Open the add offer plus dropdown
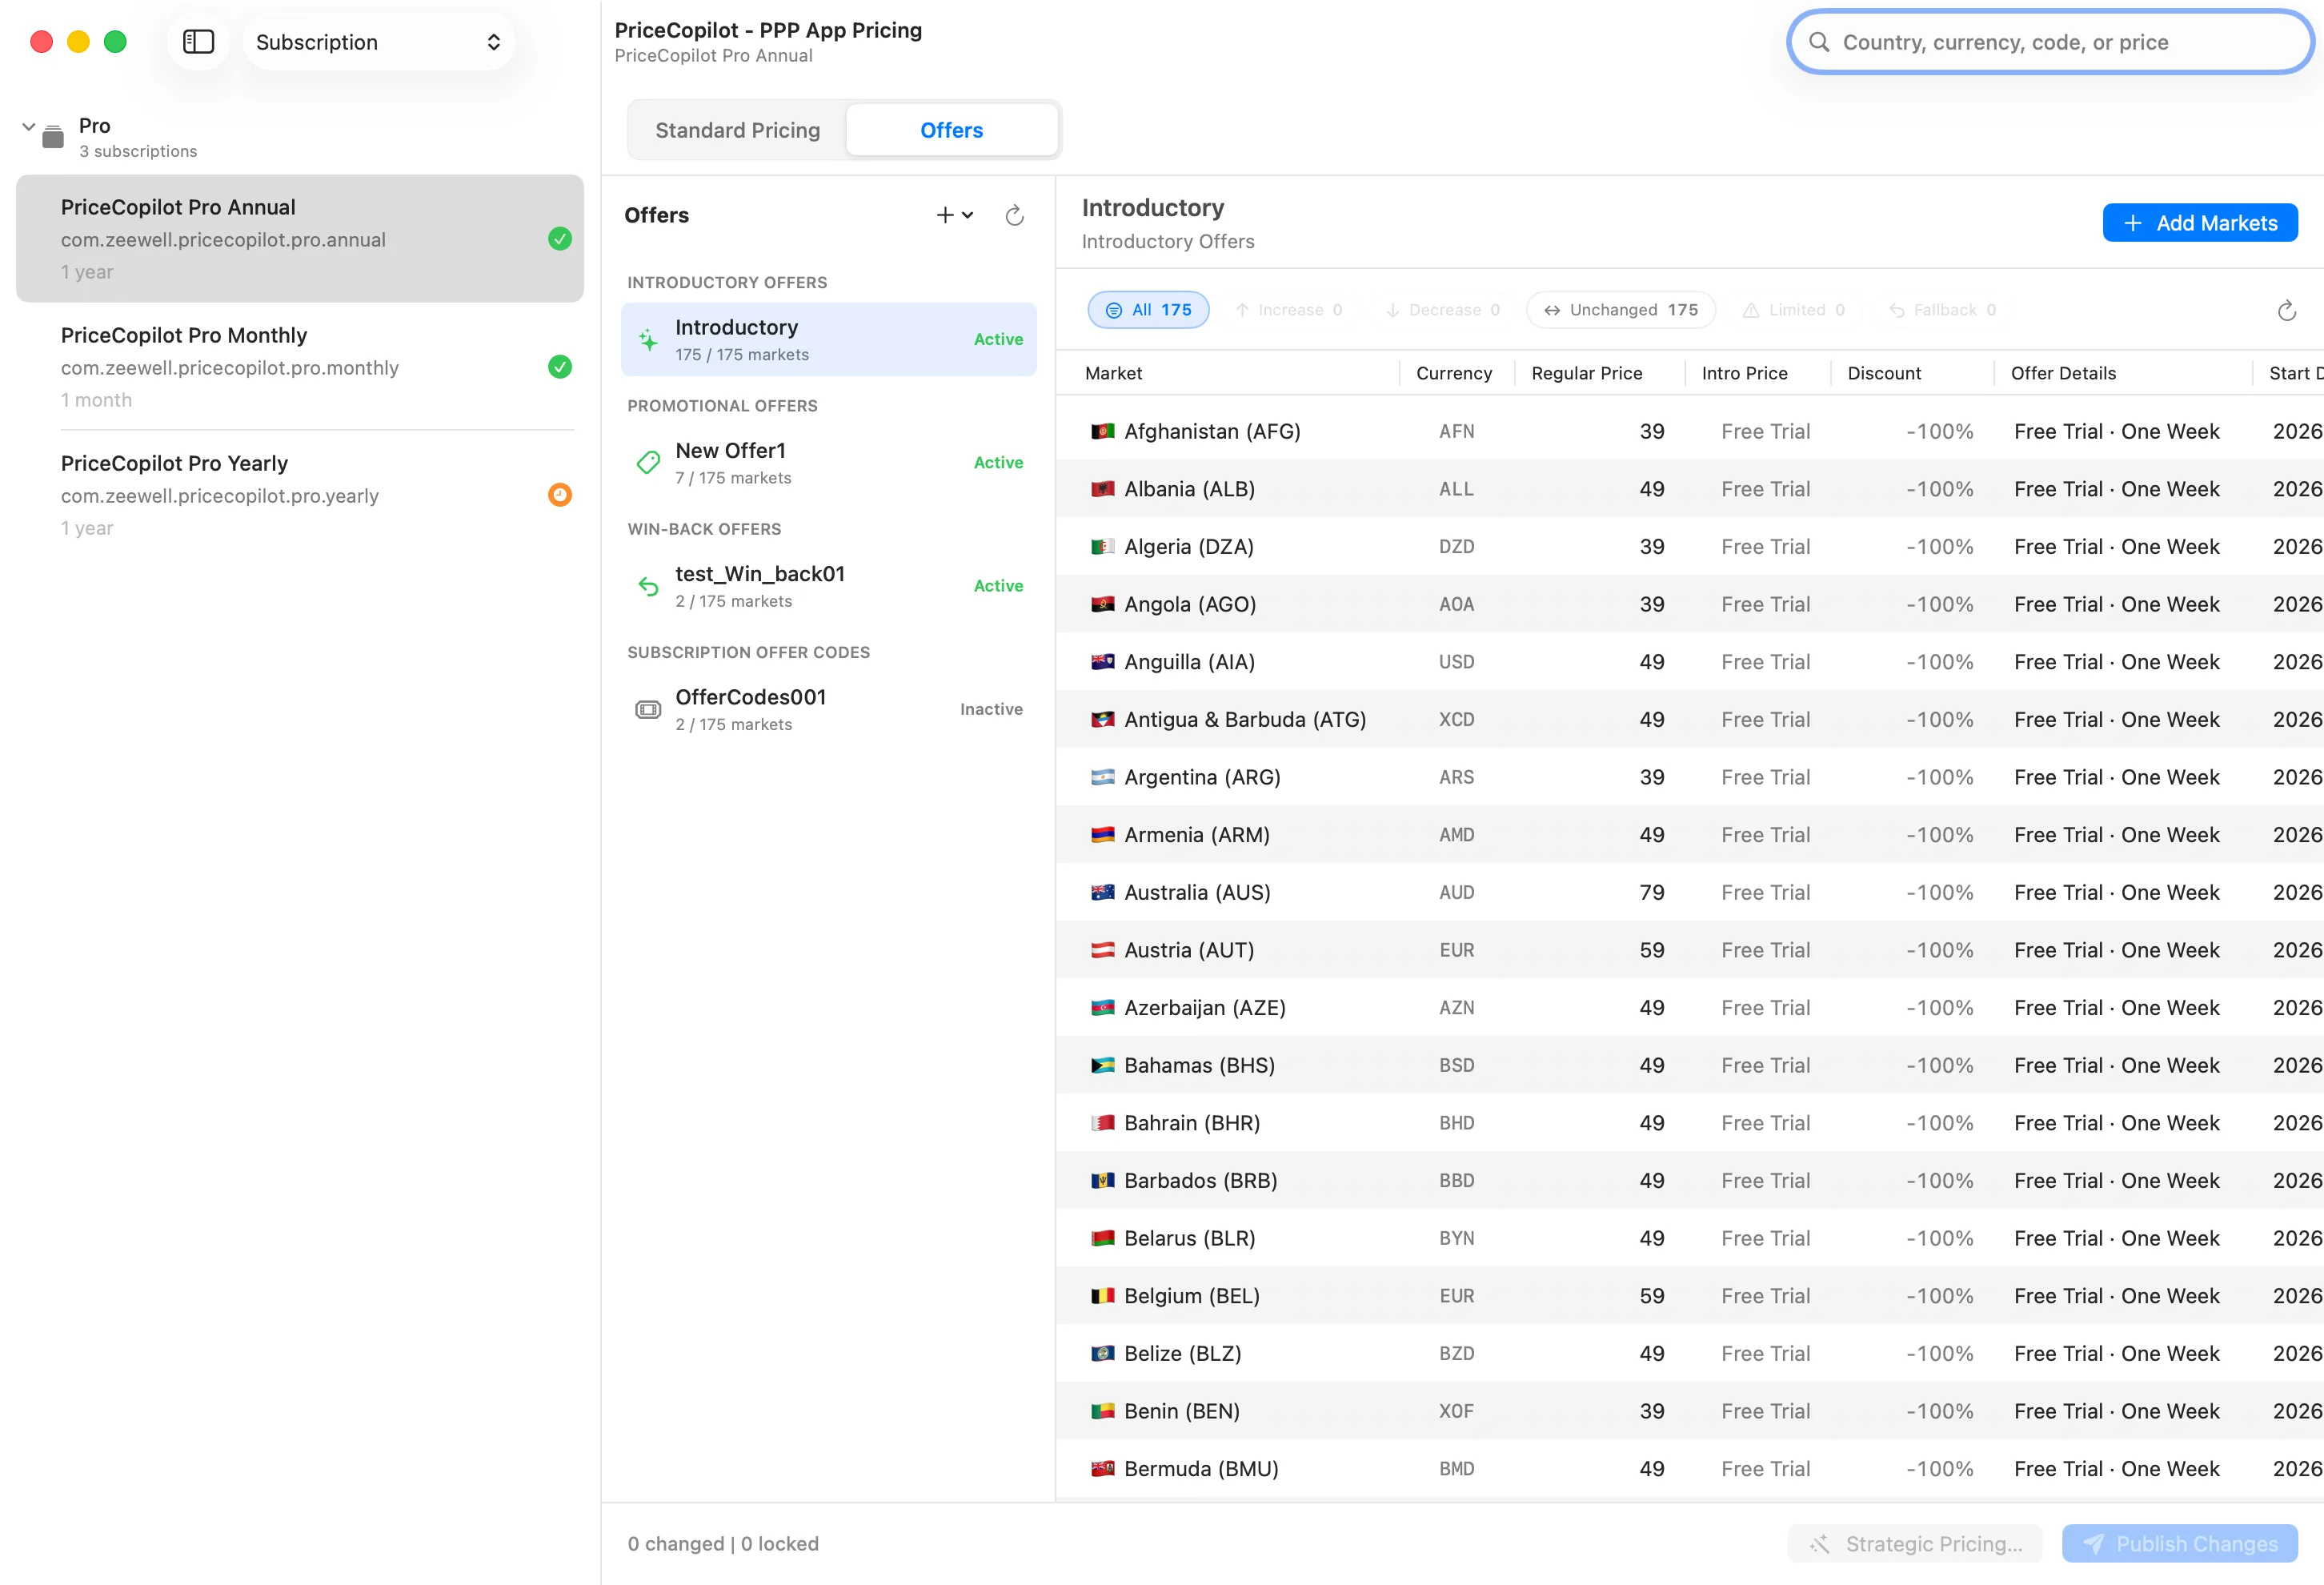The image size is (2324, 1585). pyautogui.click(x=955, y=215)
